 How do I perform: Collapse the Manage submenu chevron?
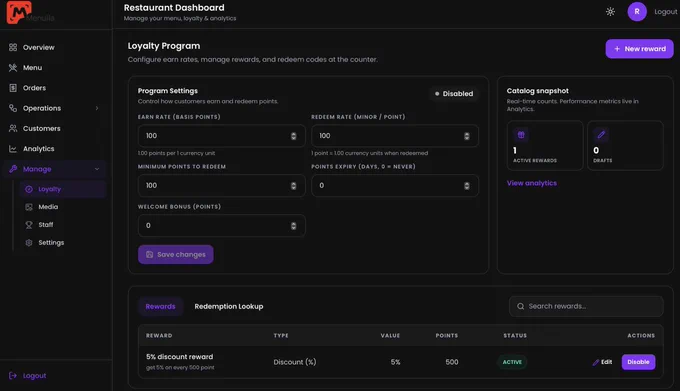(97, 169)
